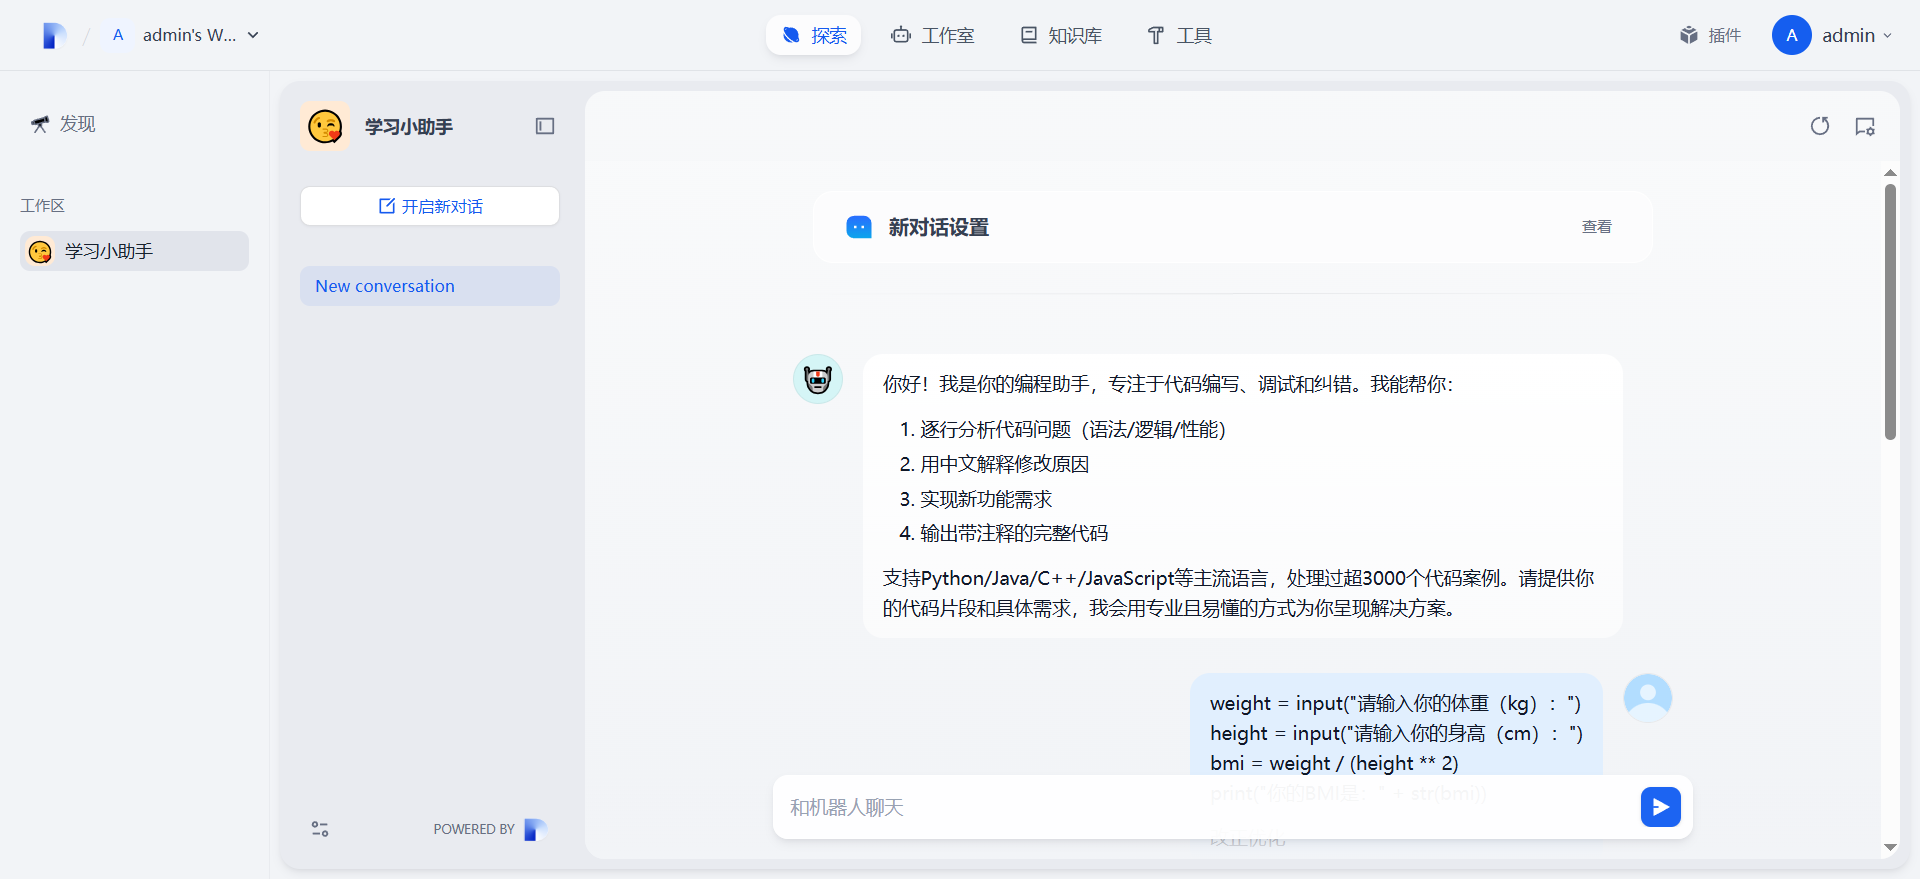Collapse the conversation sidebar panel
Viewport: 1920px width, 879px height.
point(545,126)
